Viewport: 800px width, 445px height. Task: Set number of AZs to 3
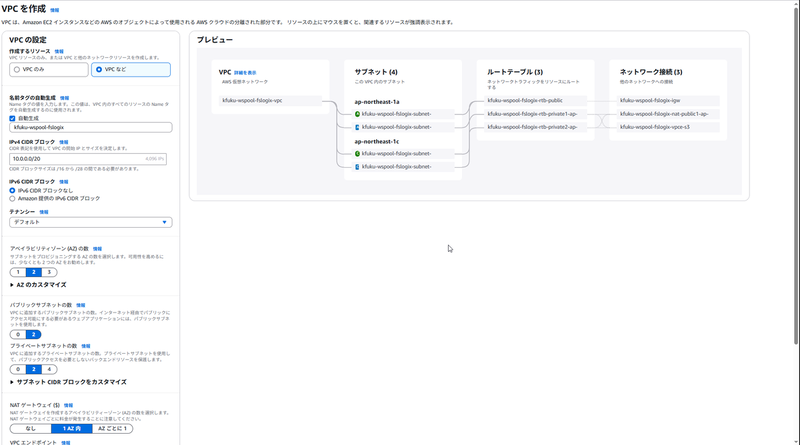click(x=49, y=272)
